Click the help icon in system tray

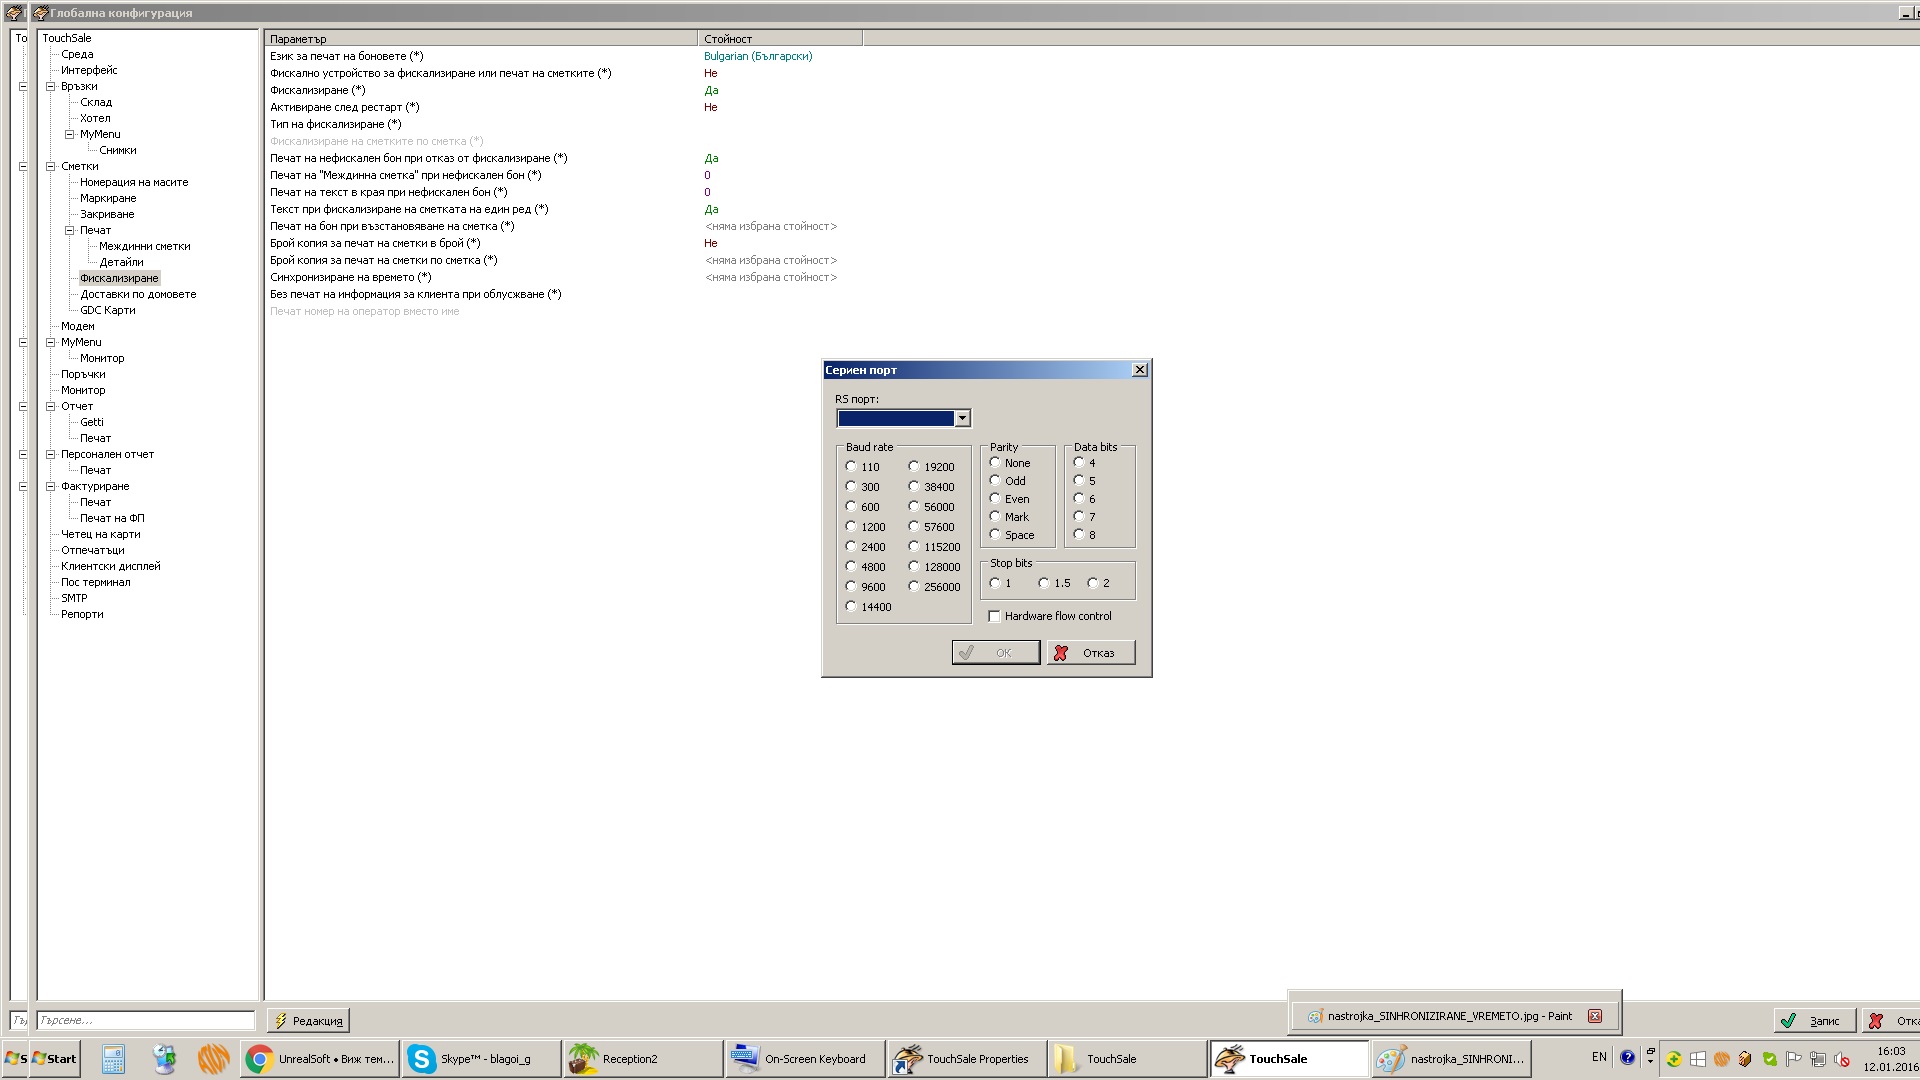click(x=1627, y=1057)
